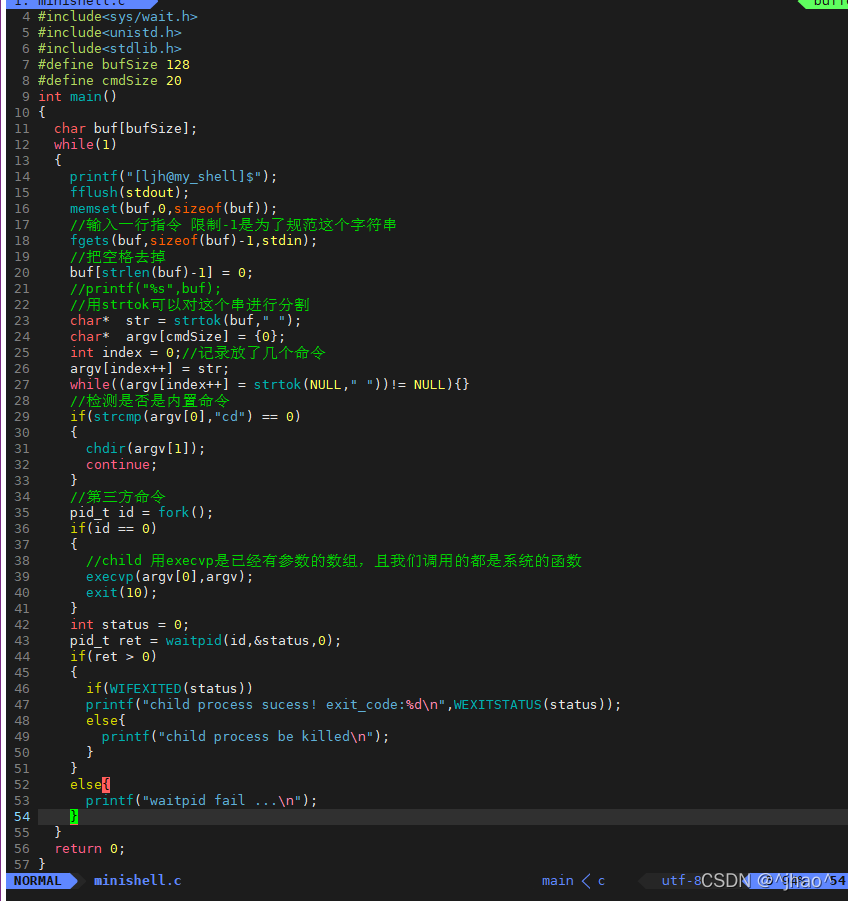Click the minishell.c filename in status line

click(x=137, y=880)
